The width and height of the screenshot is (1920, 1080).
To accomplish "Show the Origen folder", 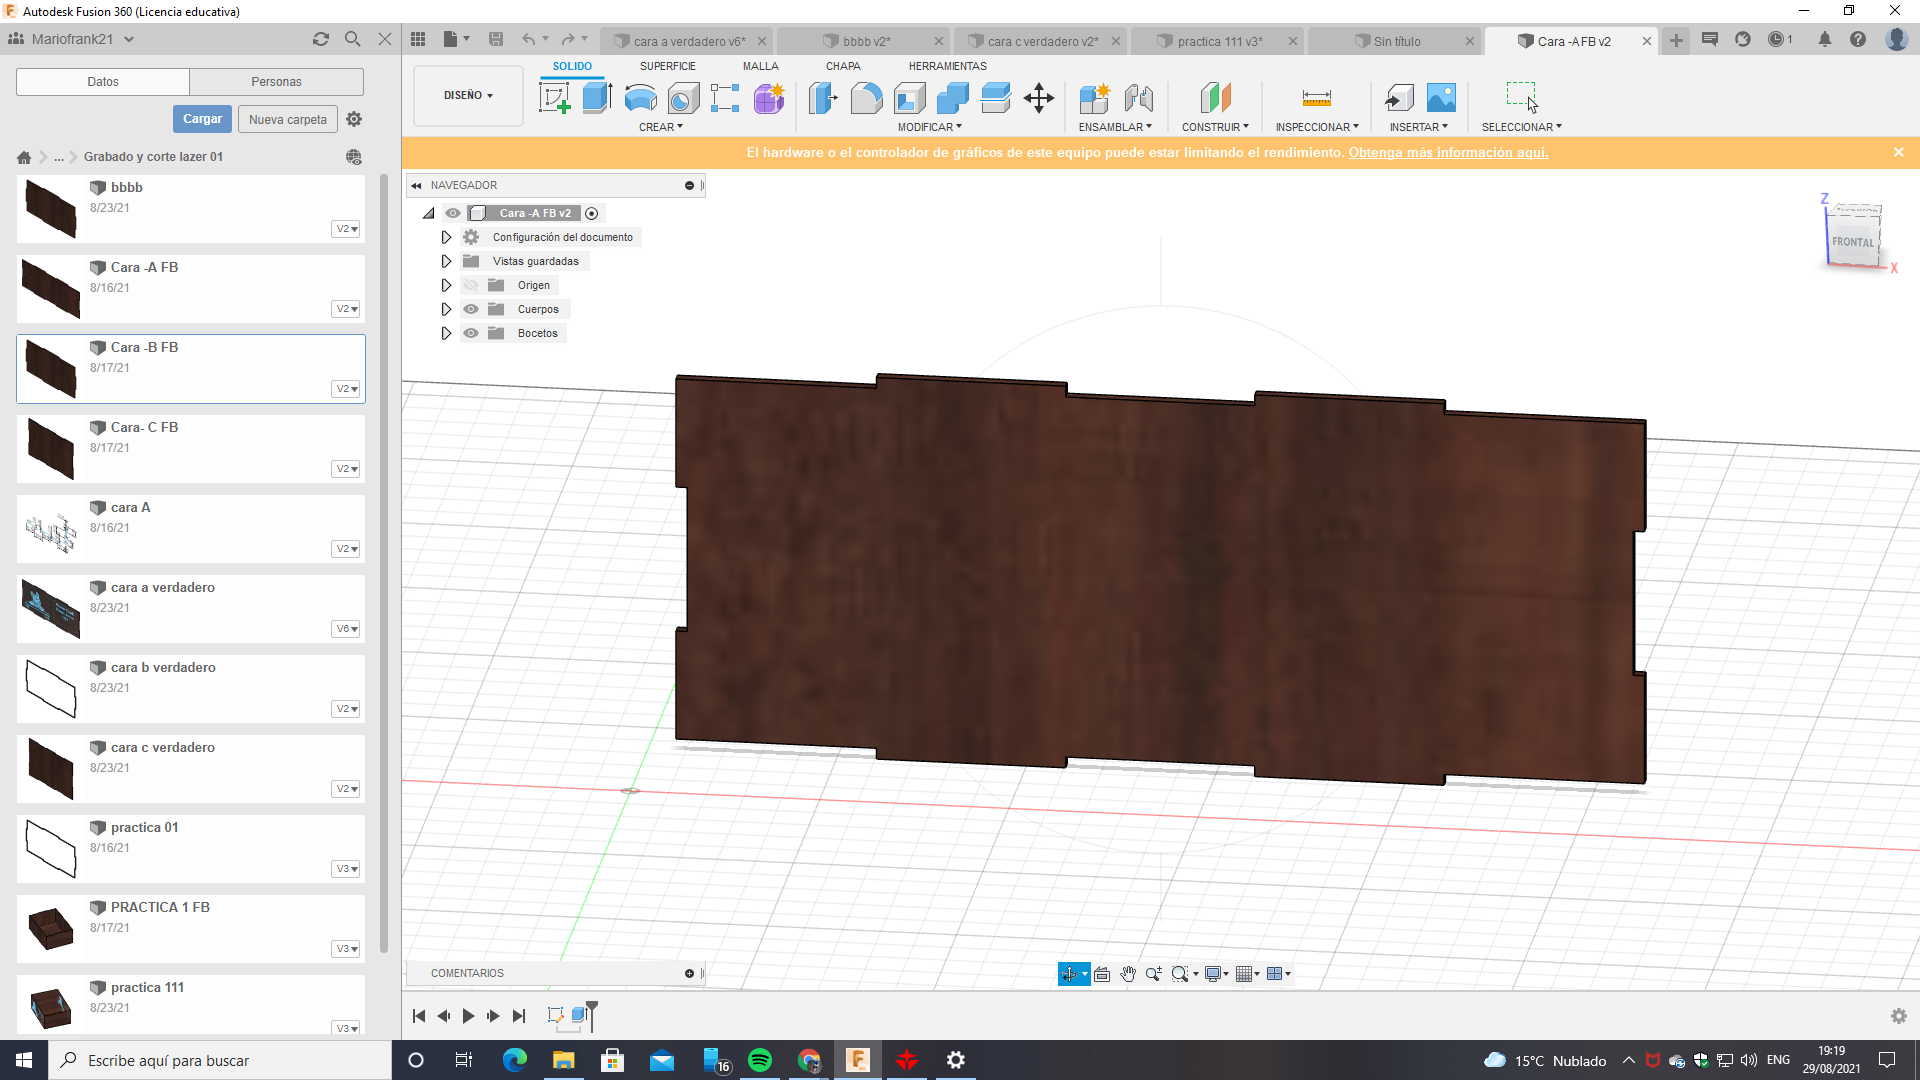I will (471, 285).
